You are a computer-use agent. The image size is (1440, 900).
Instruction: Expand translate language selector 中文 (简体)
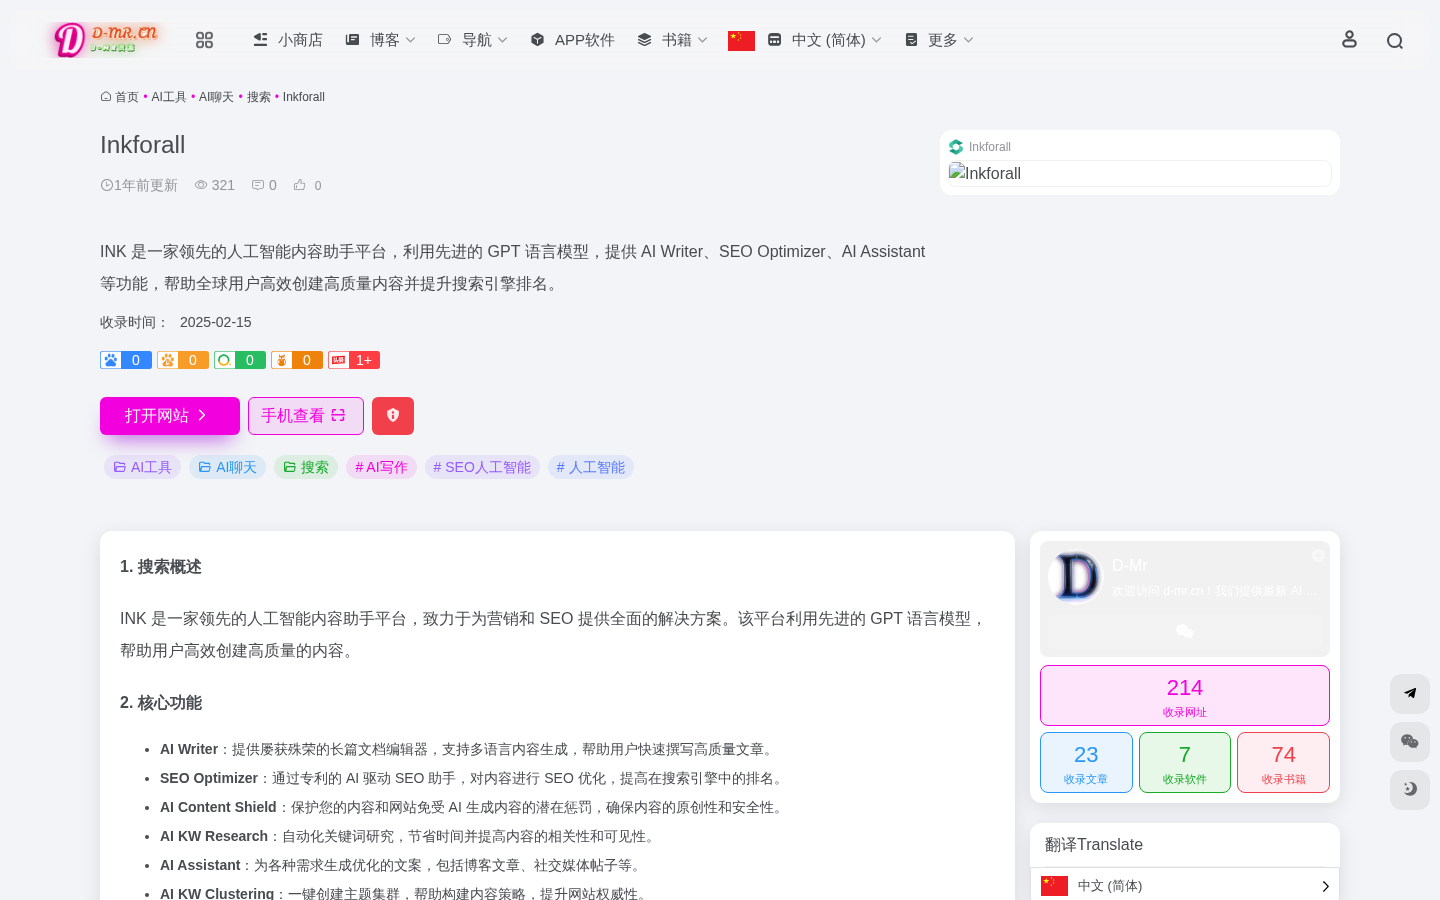(1185, 886)
